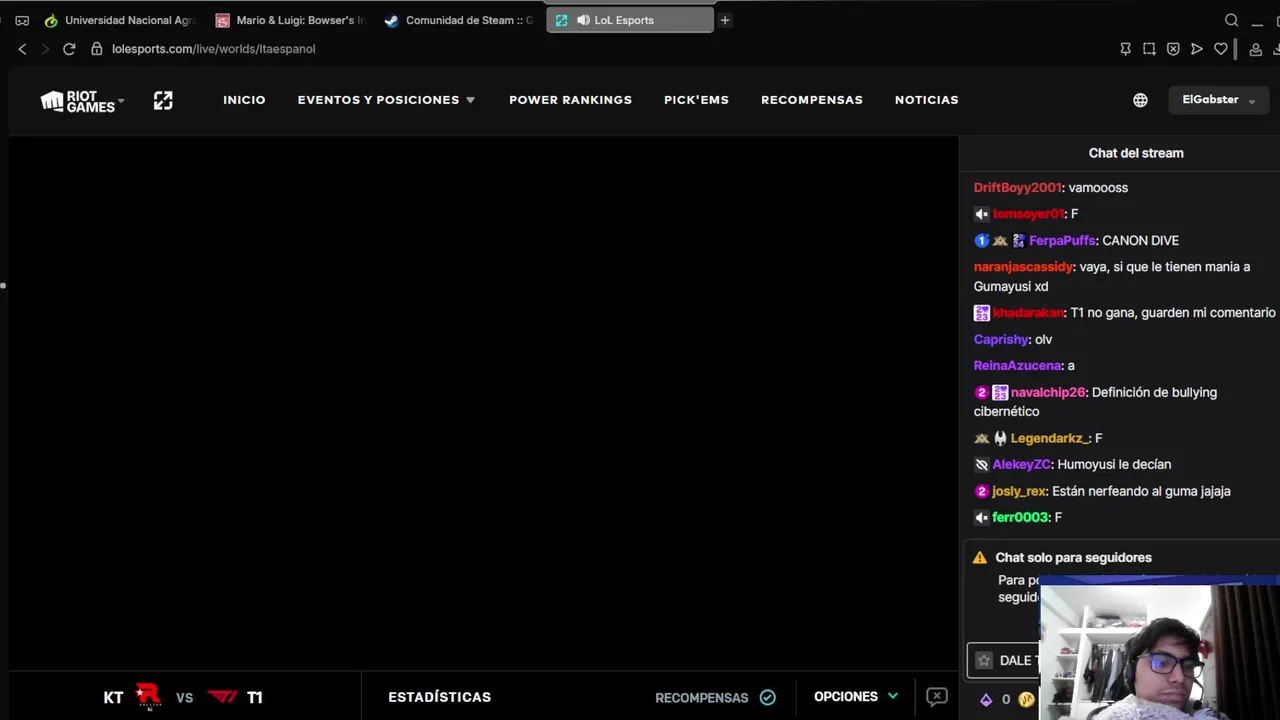Click username naranjascassidy in chat
This screenshot has height=720, width=1280.
pyautogui.click(x=1023, y=267)
